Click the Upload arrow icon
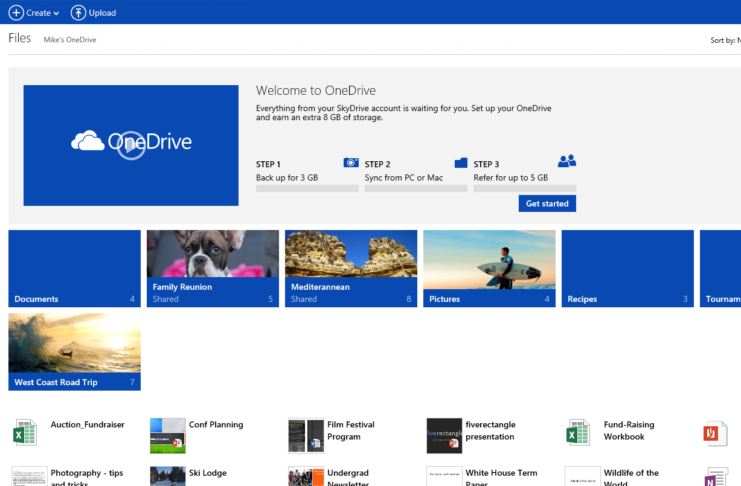 coord(79,13)
